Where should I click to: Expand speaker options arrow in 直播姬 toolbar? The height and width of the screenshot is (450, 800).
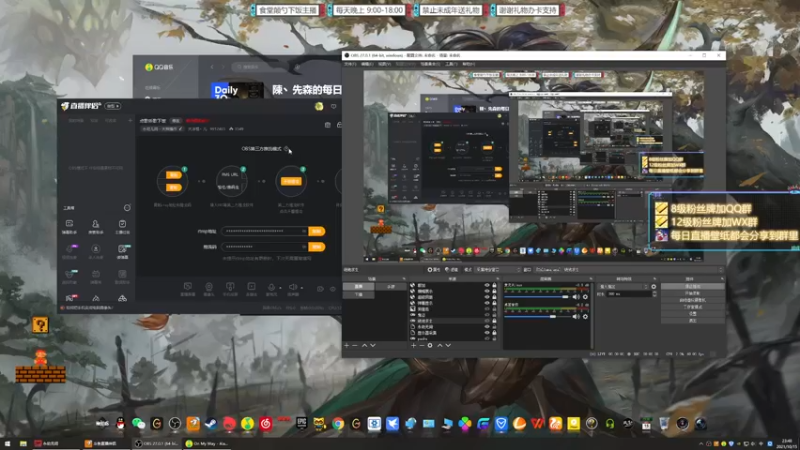302,288
